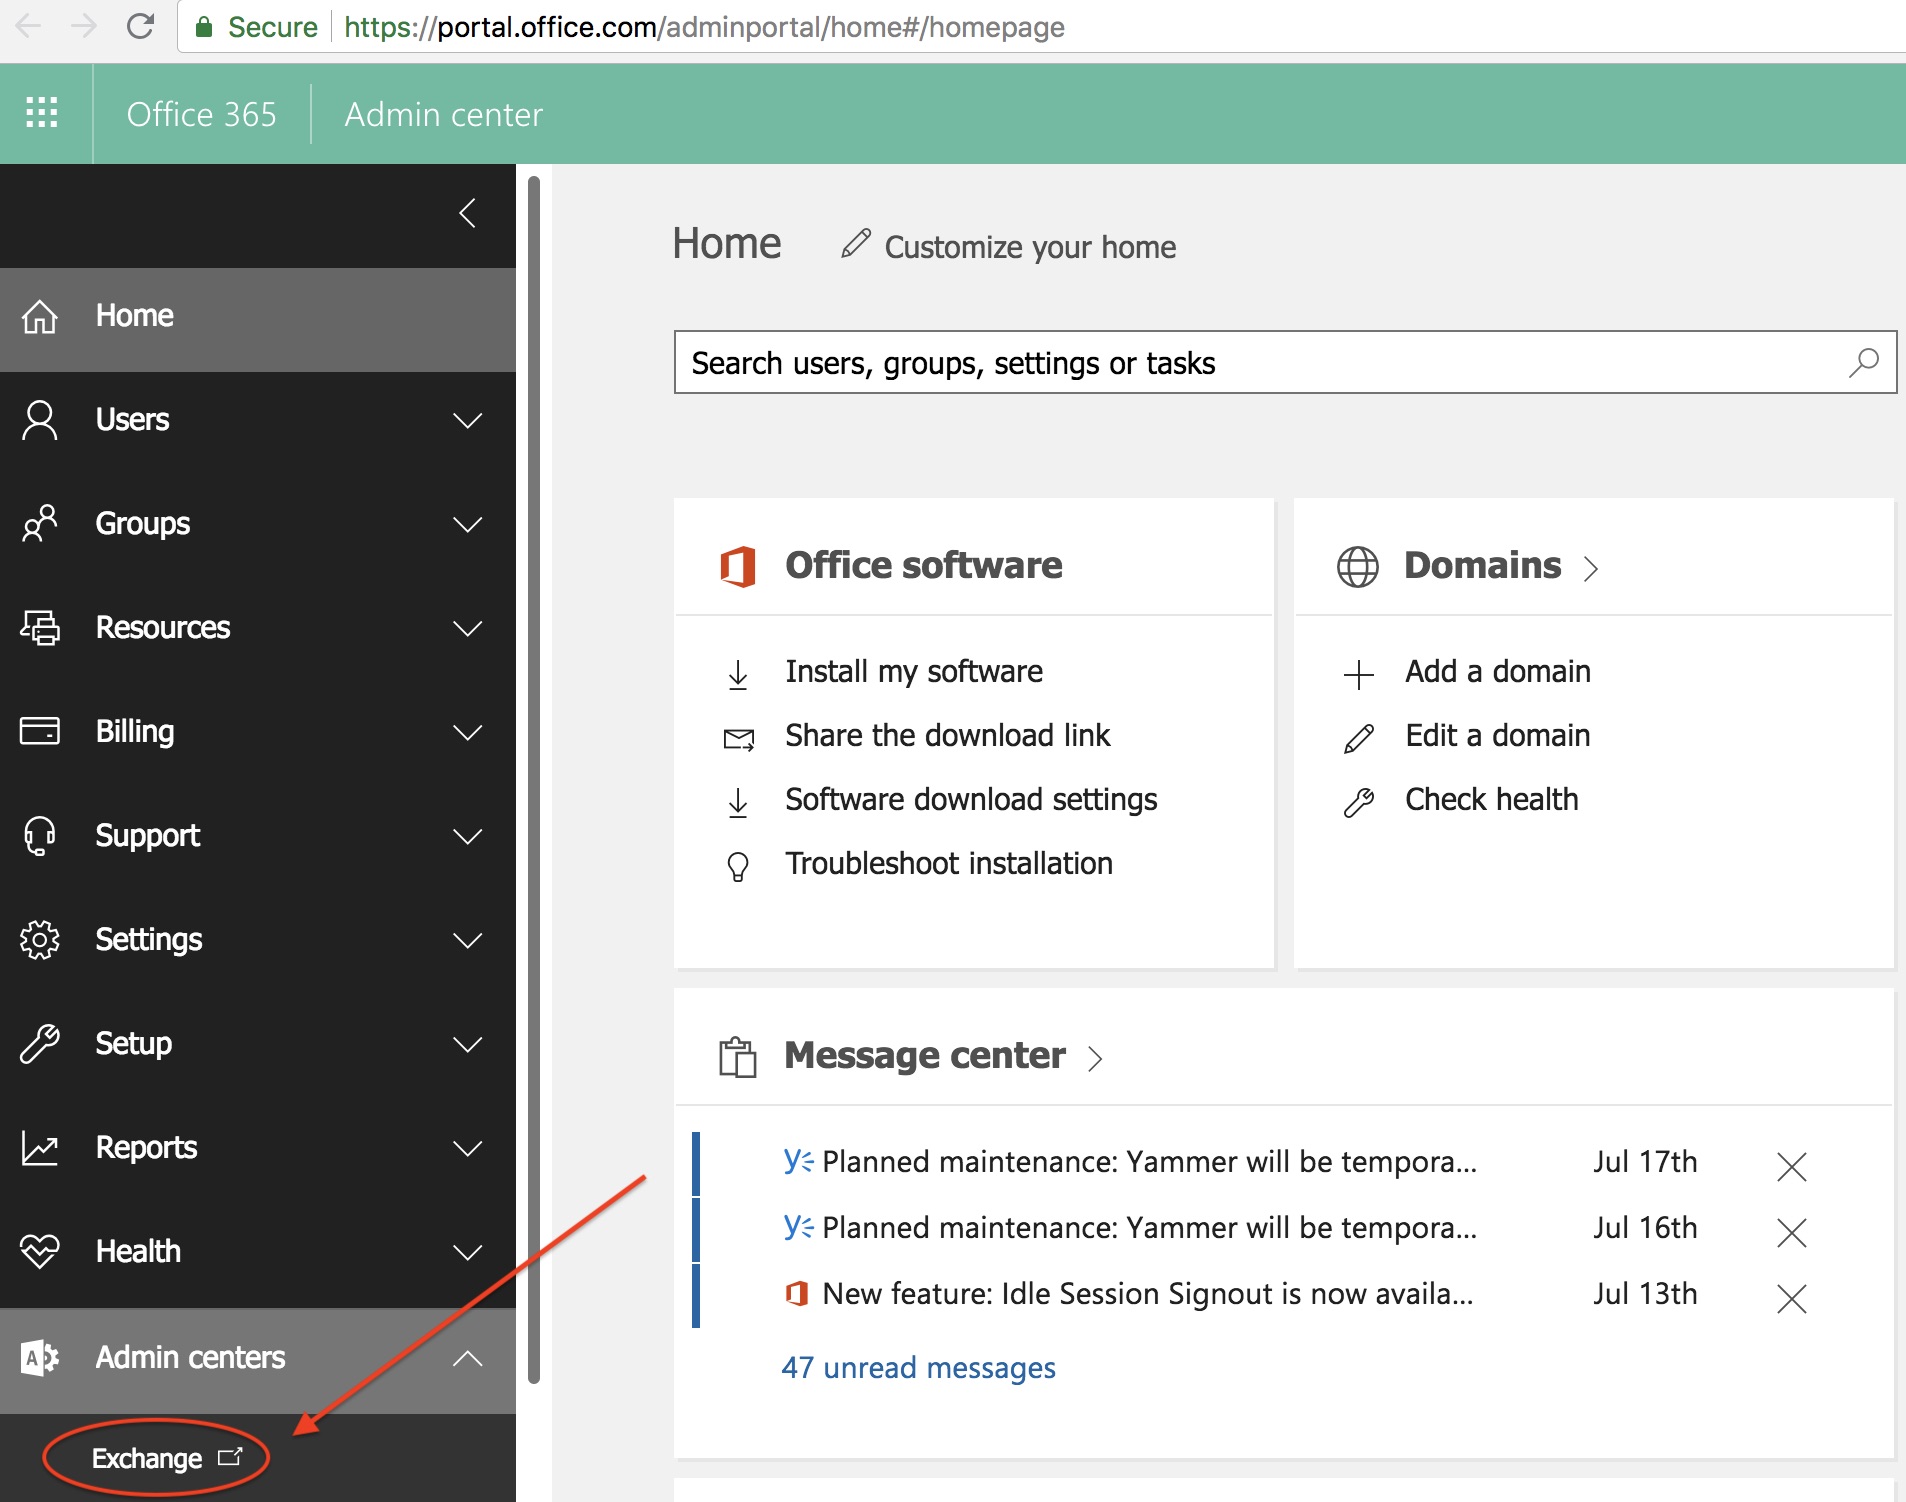Open the Domains card heading
The height and width of the screenshot is (1502, 1906).
(1482, 565)
